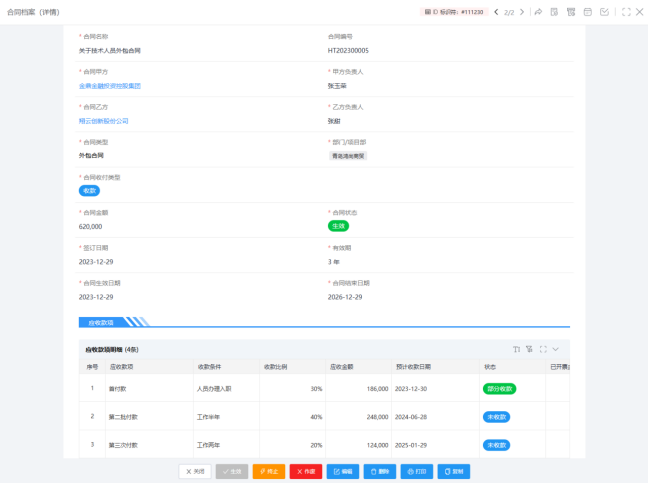This screenshot has width=648, height=483.
Task: Click the ID identifier #111230 badge
Action: click(x=454, y=12)
